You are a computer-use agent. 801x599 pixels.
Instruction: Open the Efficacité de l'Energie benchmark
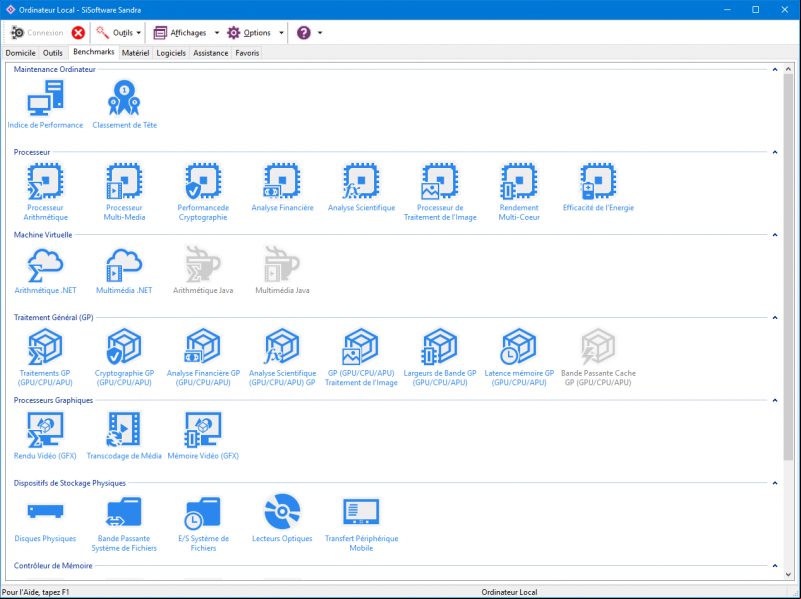598,187
